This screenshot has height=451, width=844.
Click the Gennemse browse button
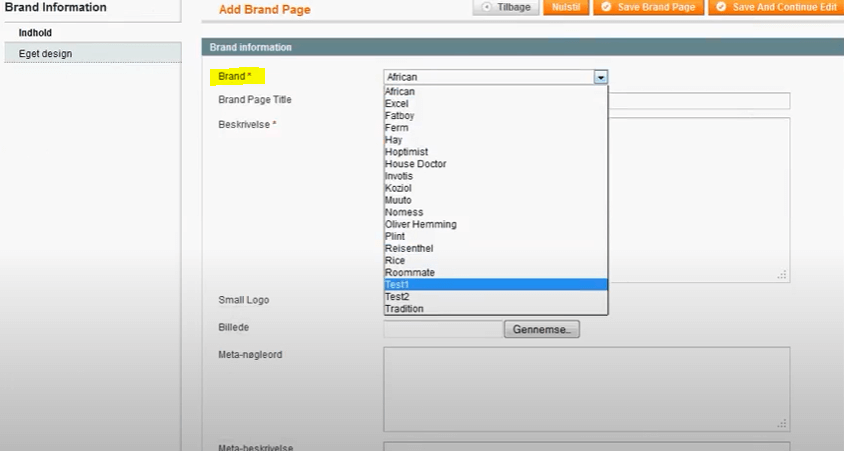tap(541, 329)
